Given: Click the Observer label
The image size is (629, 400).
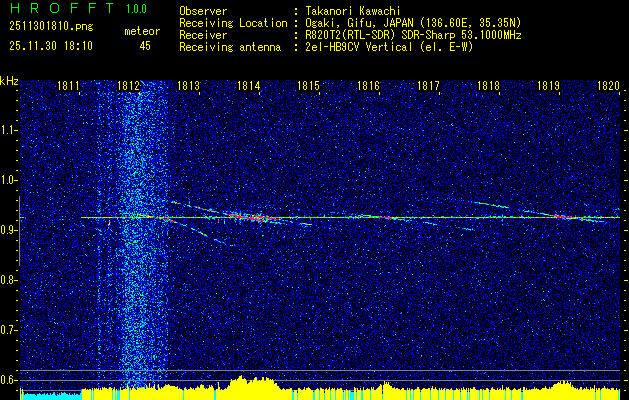Looking at the screenshot, I should pyautogui.click(x=203, y=11).
